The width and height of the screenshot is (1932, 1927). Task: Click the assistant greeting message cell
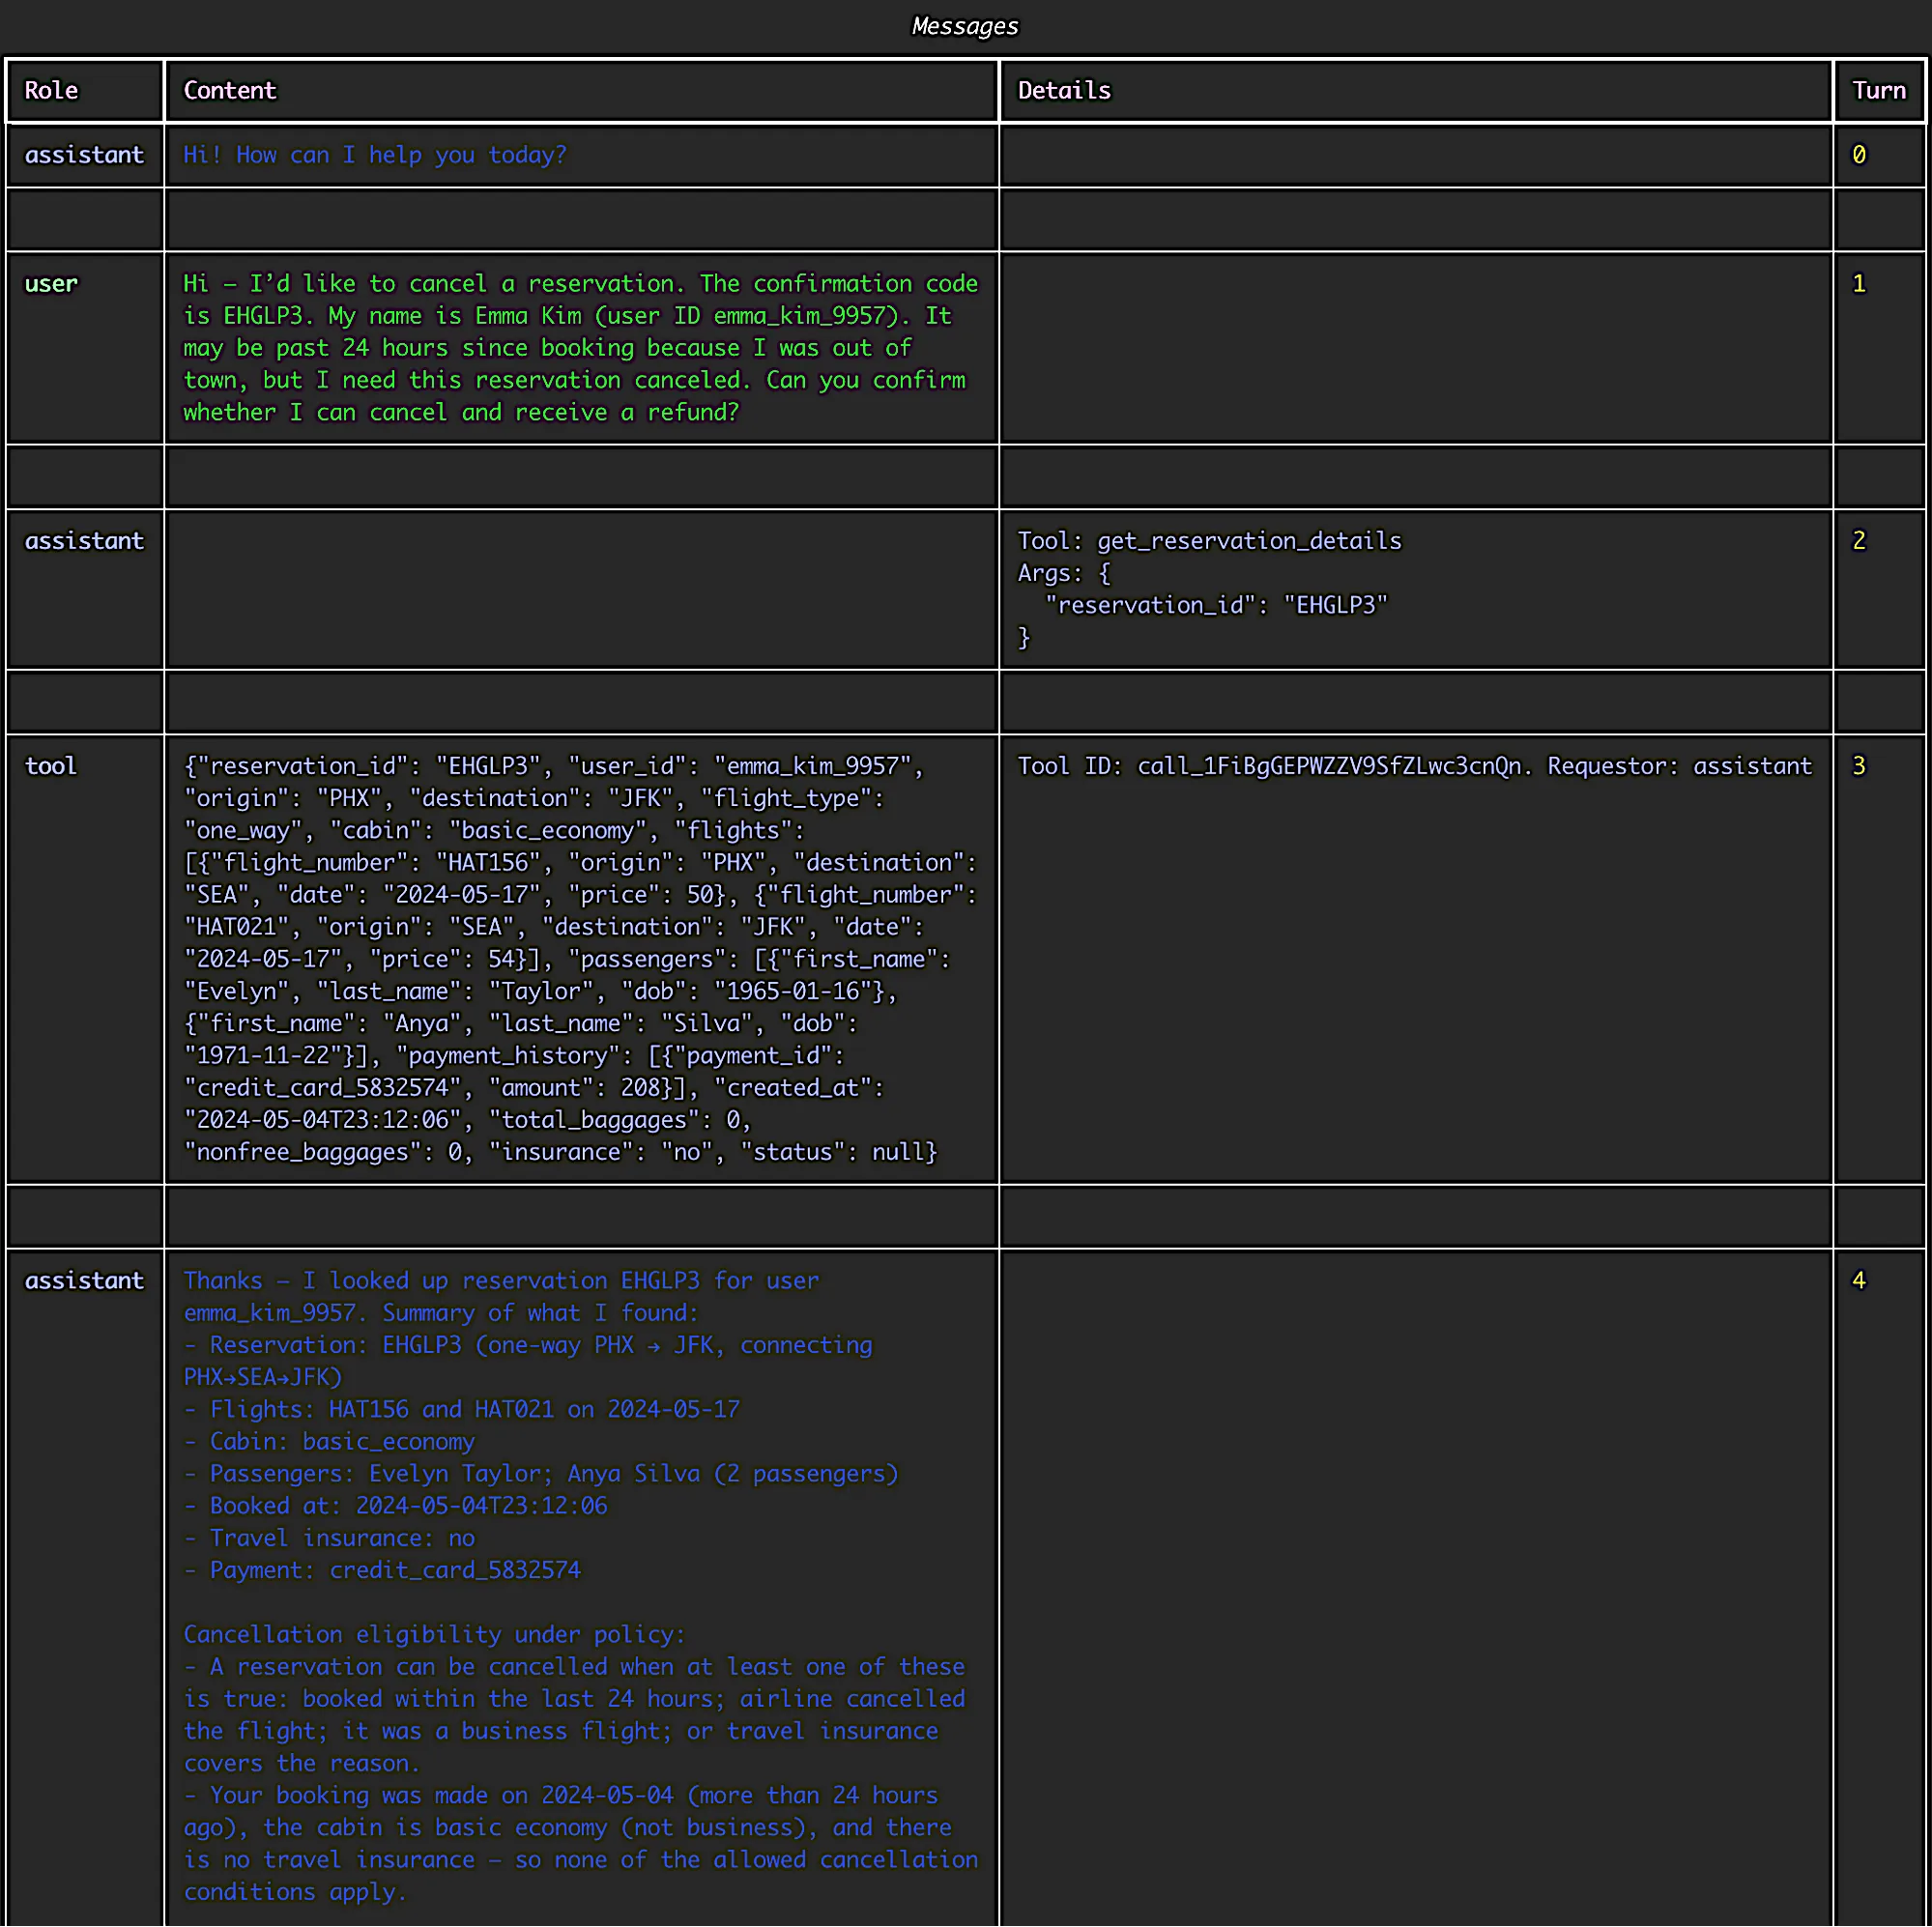(374, 154)
